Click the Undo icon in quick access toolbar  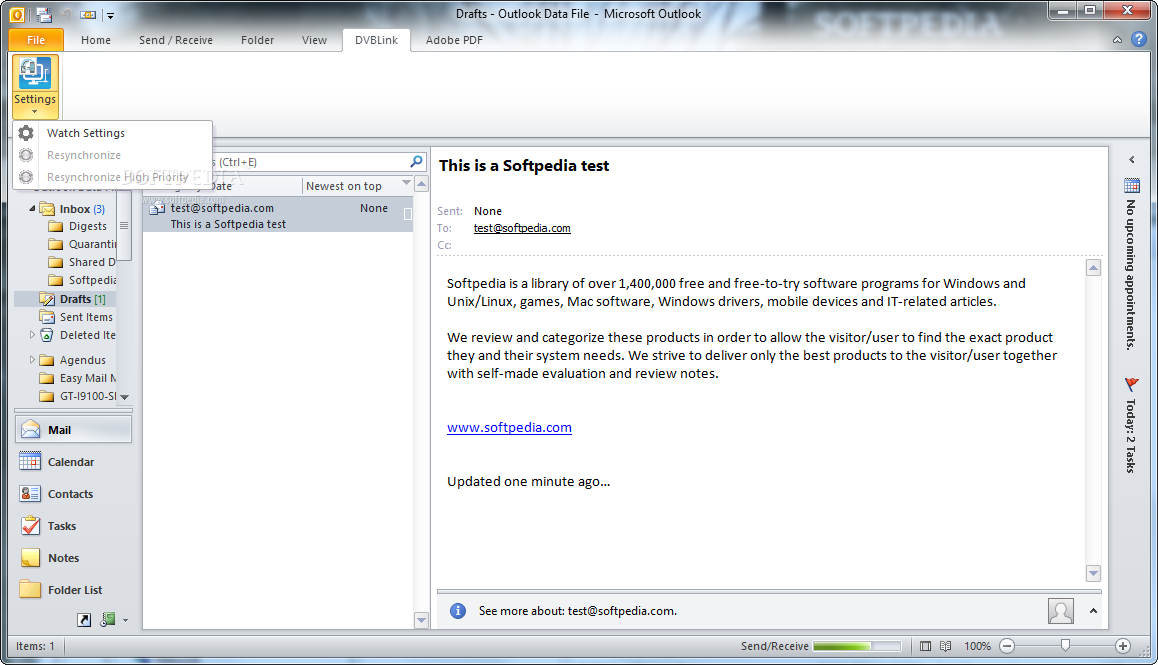[66, 14]
